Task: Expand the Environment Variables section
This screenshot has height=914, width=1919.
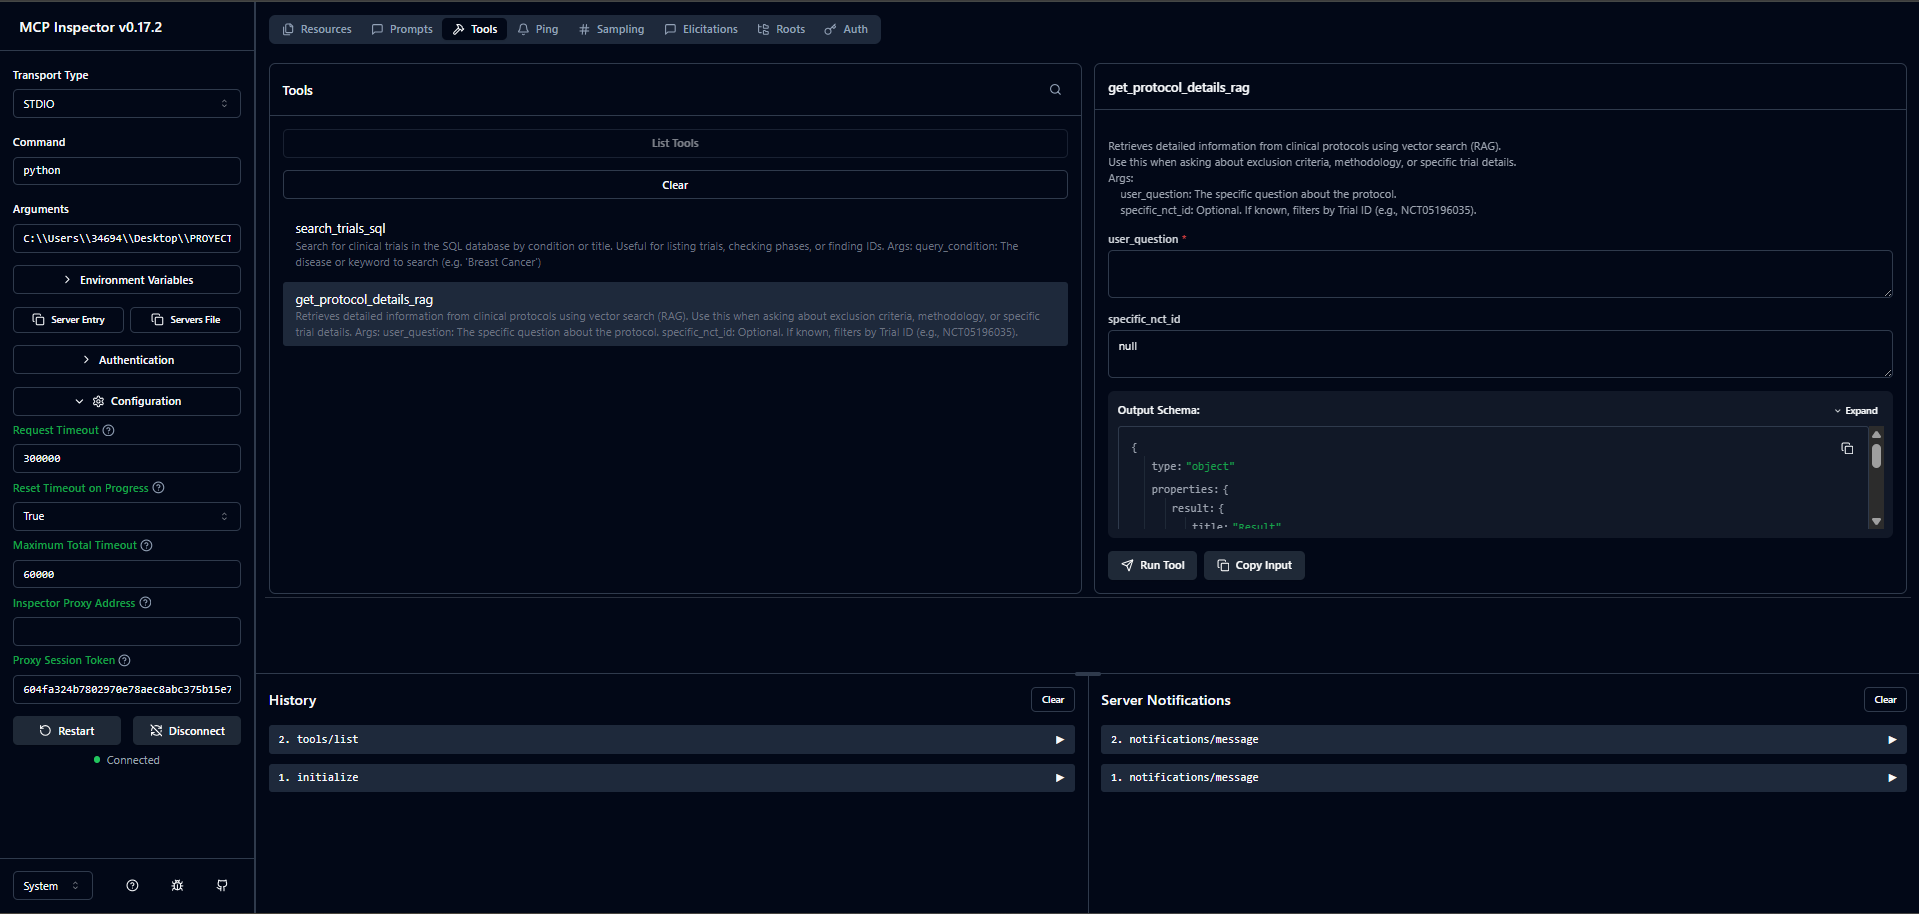Action: click(126, 280)
